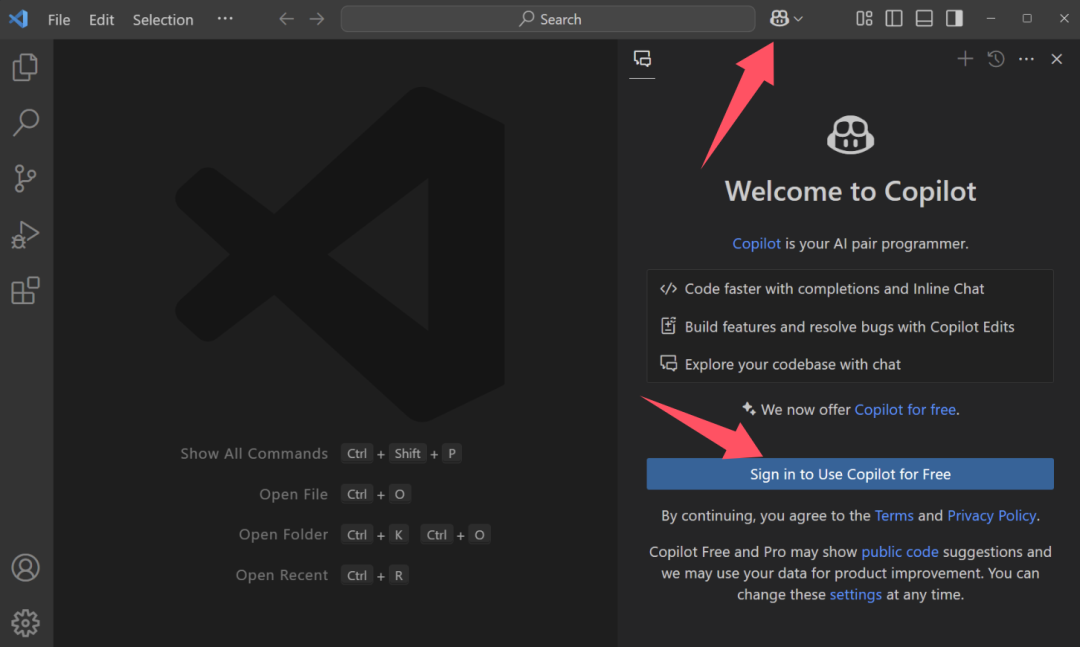This screenshot has height=647, width=1080.
Task: Close the Copilot chat panel
Action: [x=1057, y=59]
